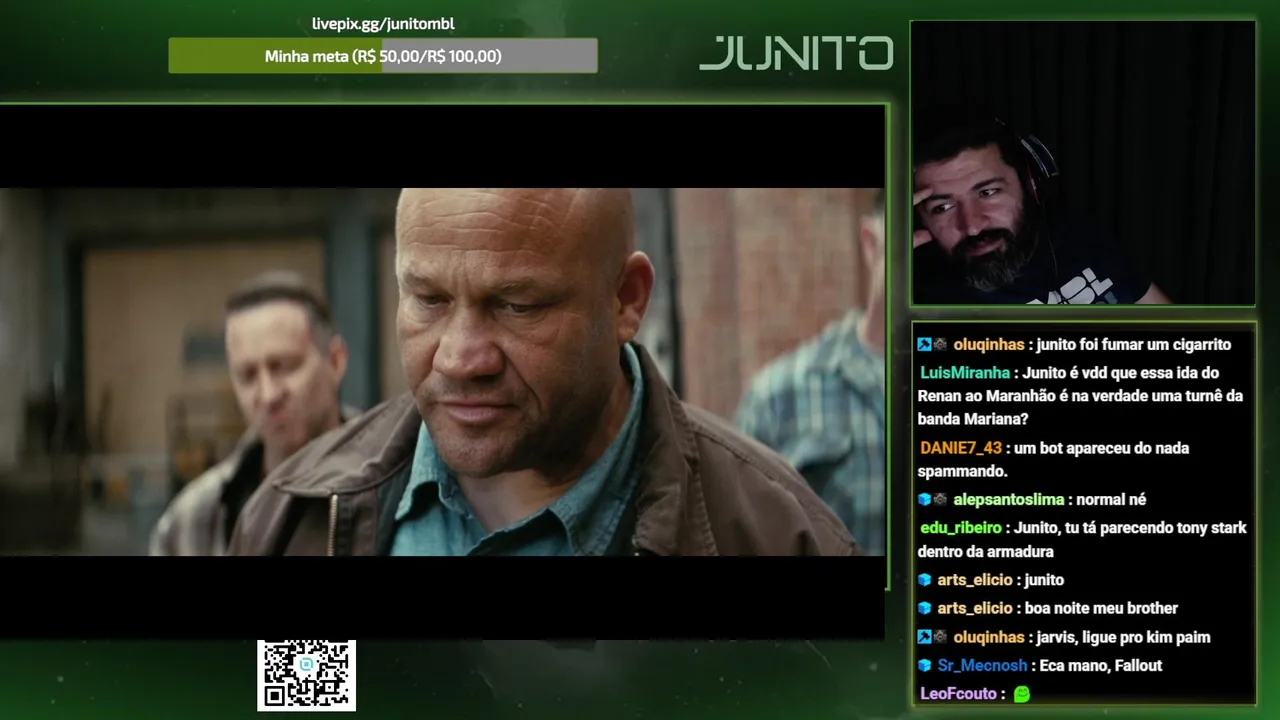Click the 'tony stark dentro da armadura' message
The image size is (1280, 720).
pyautogui.click(x=1082, y=539)
